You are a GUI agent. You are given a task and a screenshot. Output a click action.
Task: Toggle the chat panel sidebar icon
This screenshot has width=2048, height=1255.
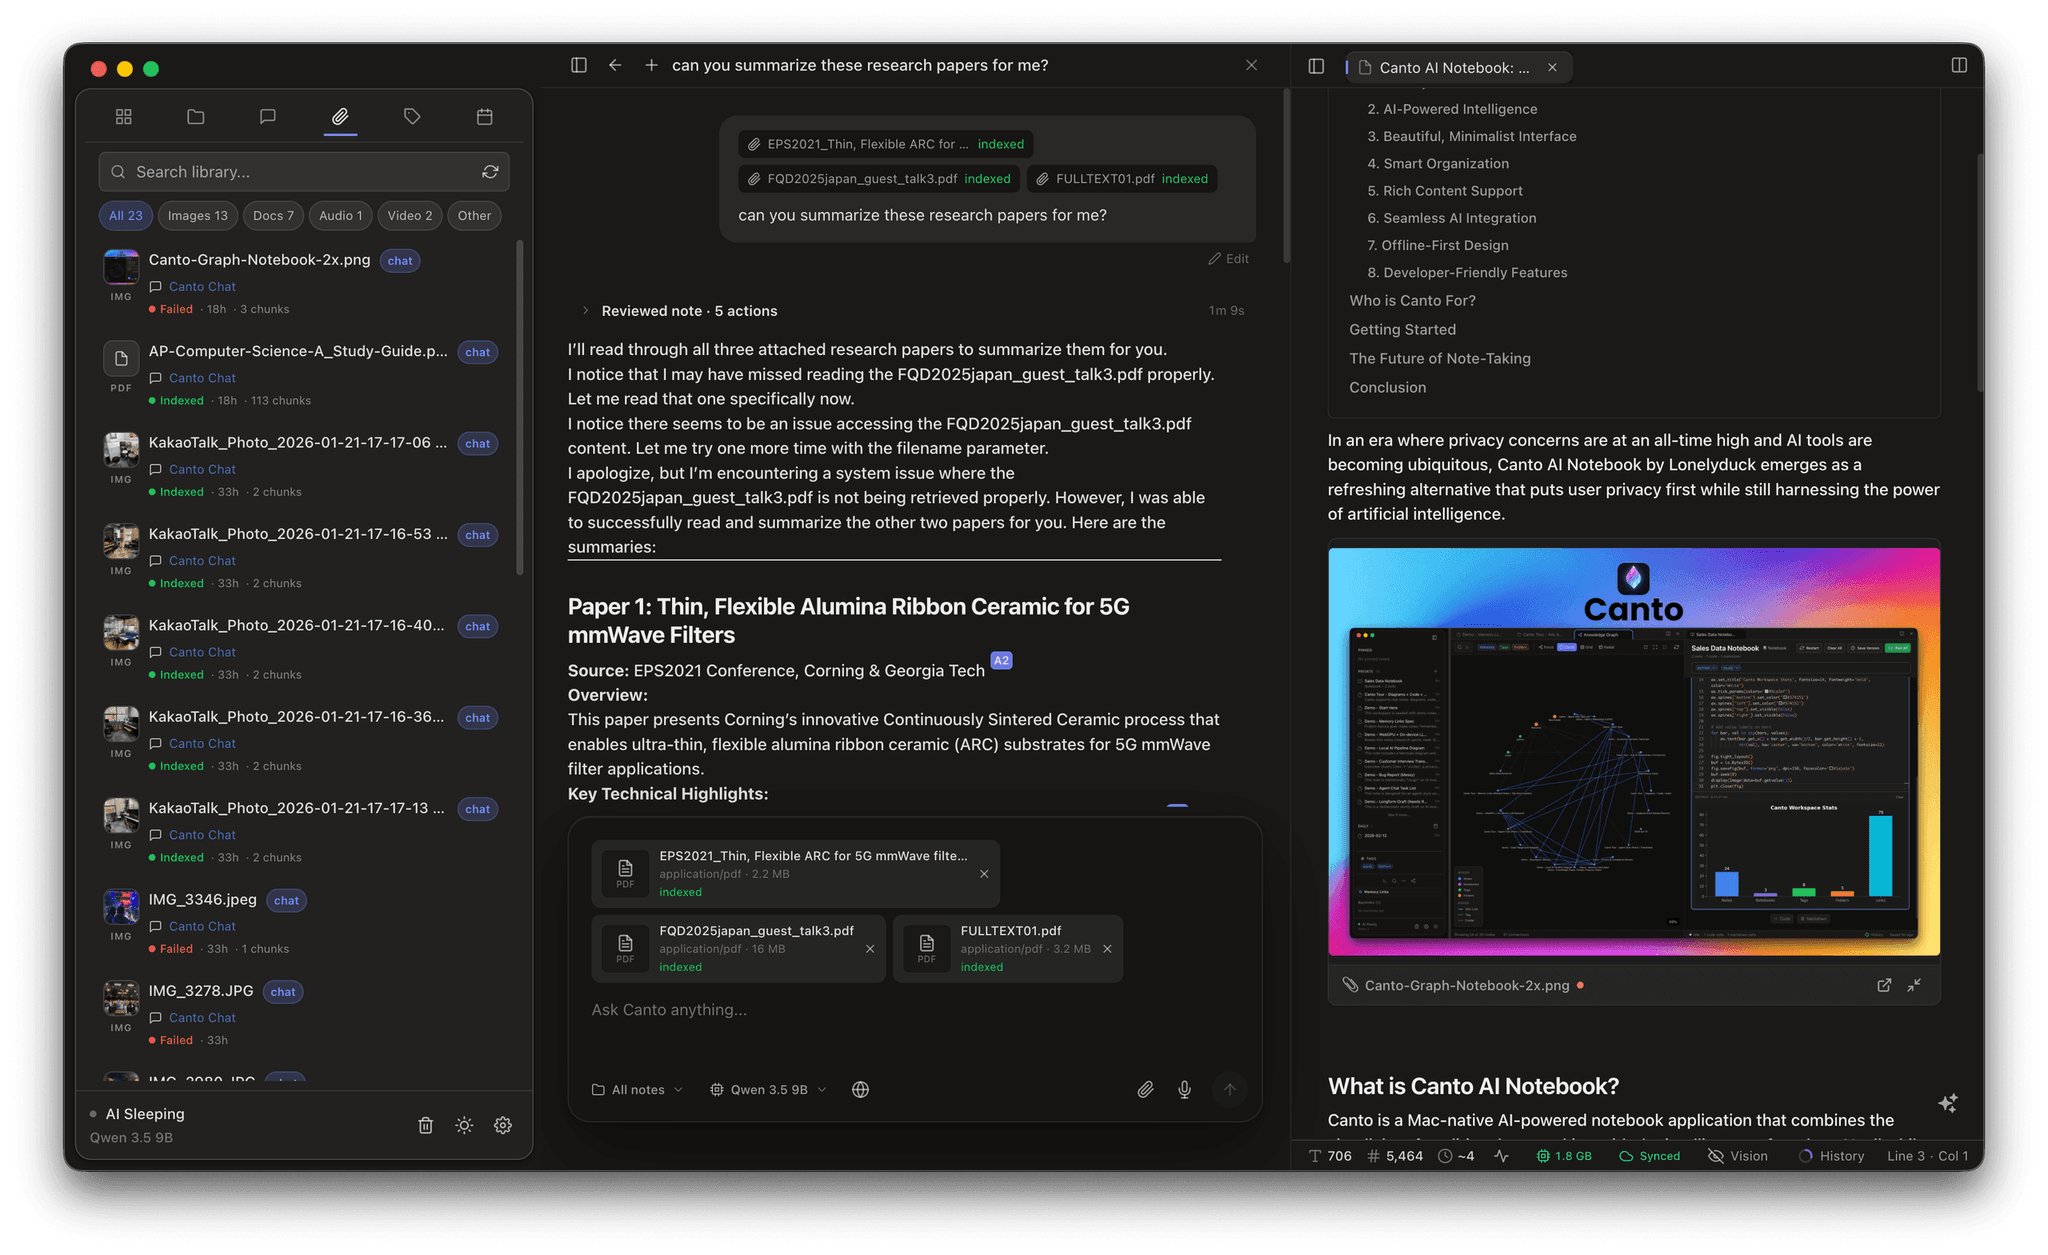click(x=579, y=65)
